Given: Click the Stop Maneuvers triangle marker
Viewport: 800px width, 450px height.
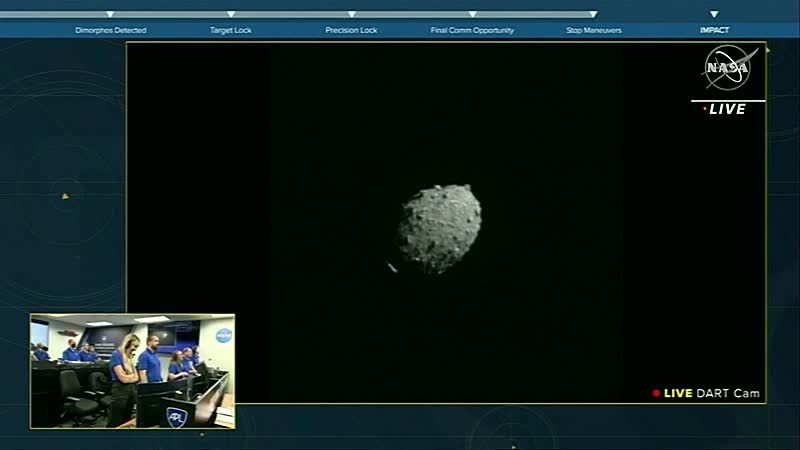Looking at the screenshot, I should 593,15.
